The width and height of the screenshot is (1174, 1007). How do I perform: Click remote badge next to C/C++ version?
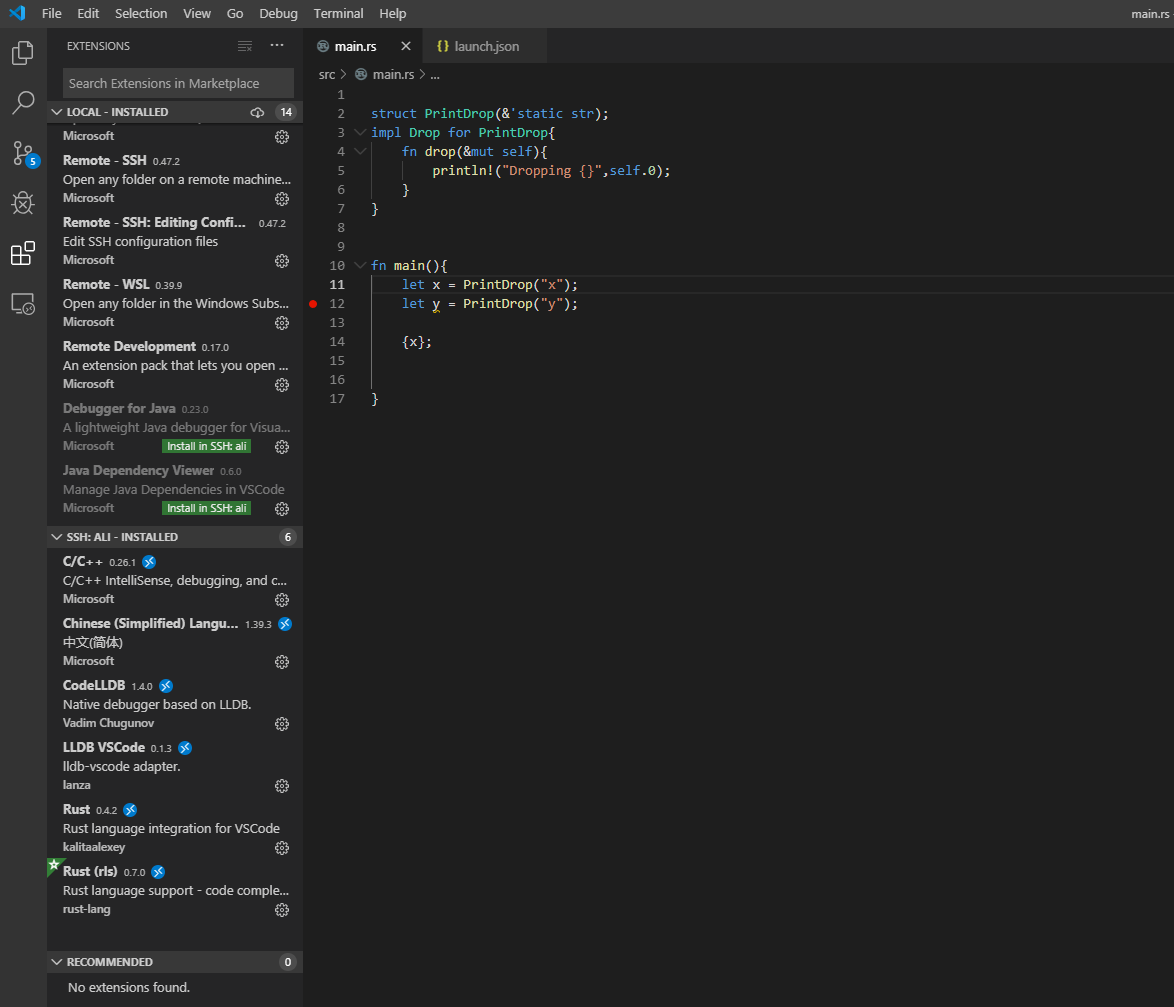[x=149, y=562]
